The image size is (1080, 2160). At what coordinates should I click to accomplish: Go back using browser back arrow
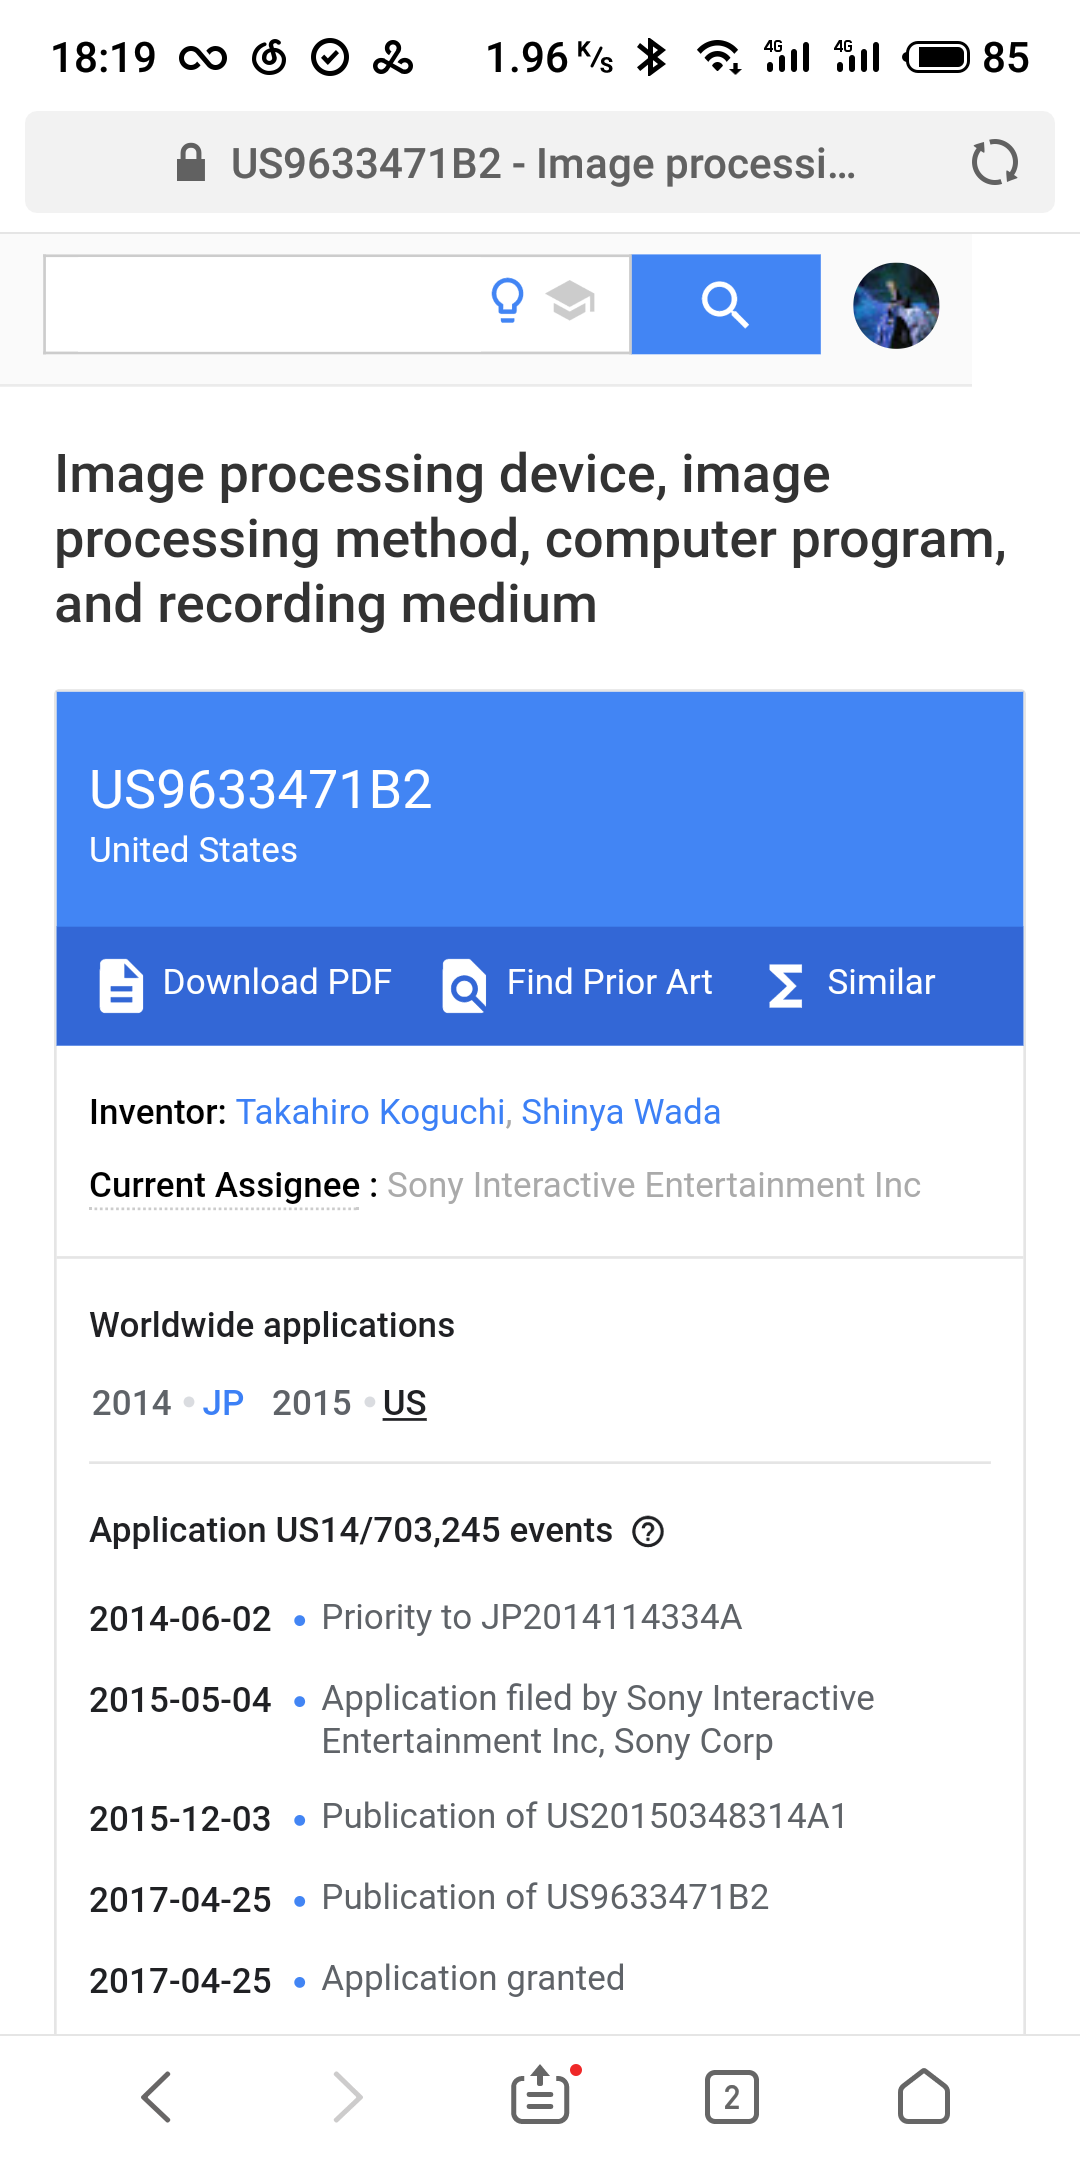point(157,2096)
